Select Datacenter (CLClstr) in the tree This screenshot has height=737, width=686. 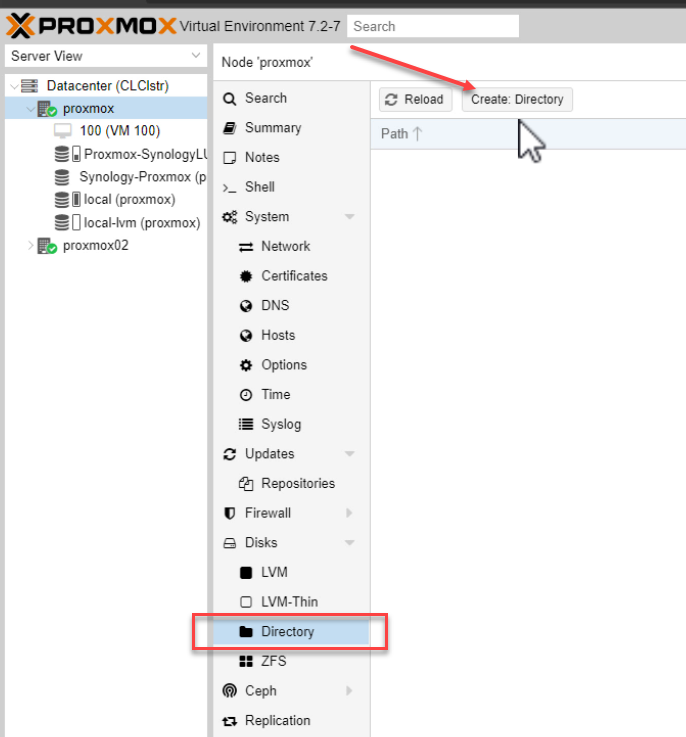point(107,86)
